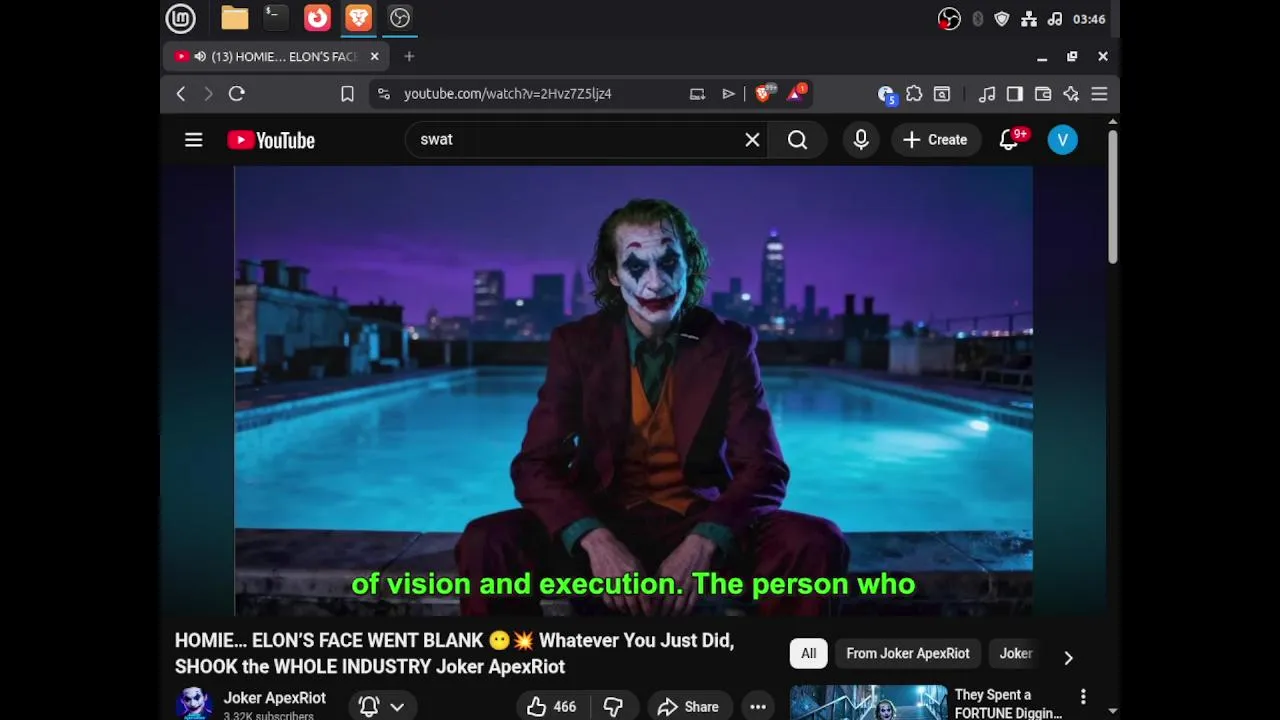1280x720 pixels.
Task: Open the OBS recording tray icon
Action: pos(949,19)
